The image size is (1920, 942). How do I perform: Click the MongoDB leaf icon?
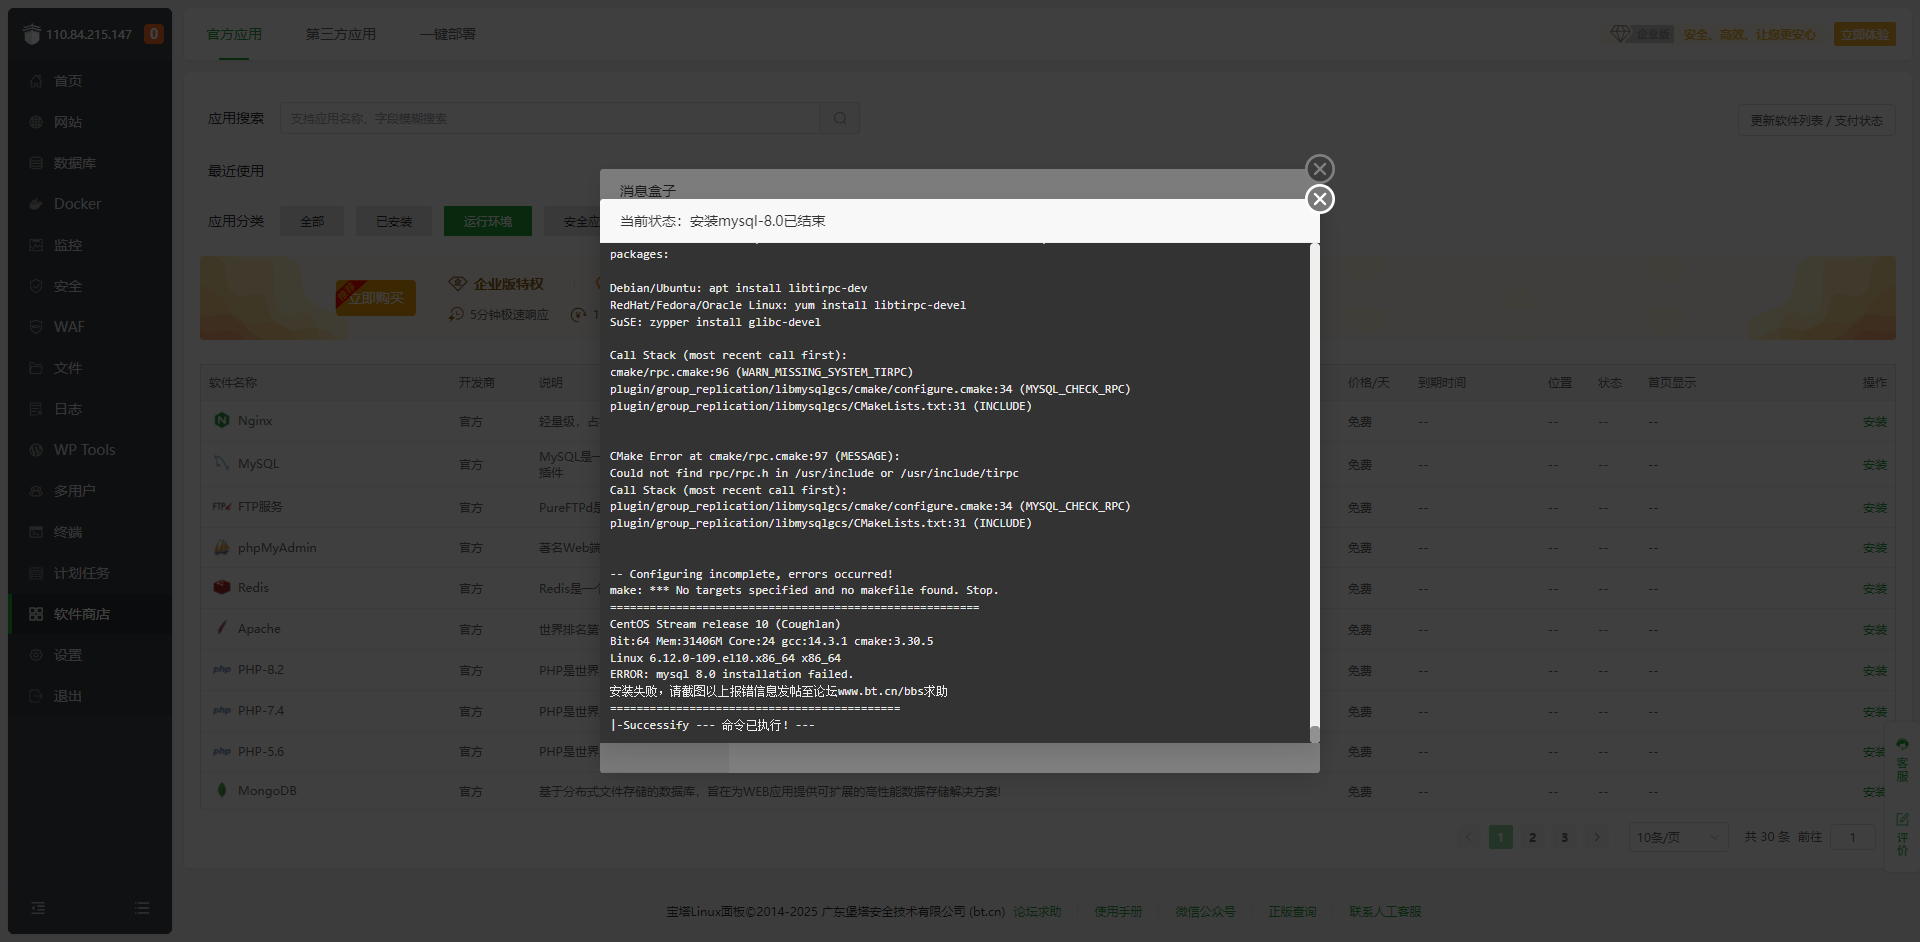pos(222,790)
